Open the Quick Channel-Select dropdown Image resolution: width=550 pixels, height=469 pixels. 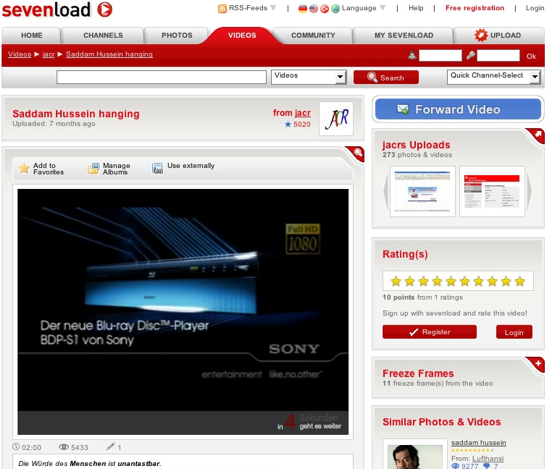(x=494, y=77)
